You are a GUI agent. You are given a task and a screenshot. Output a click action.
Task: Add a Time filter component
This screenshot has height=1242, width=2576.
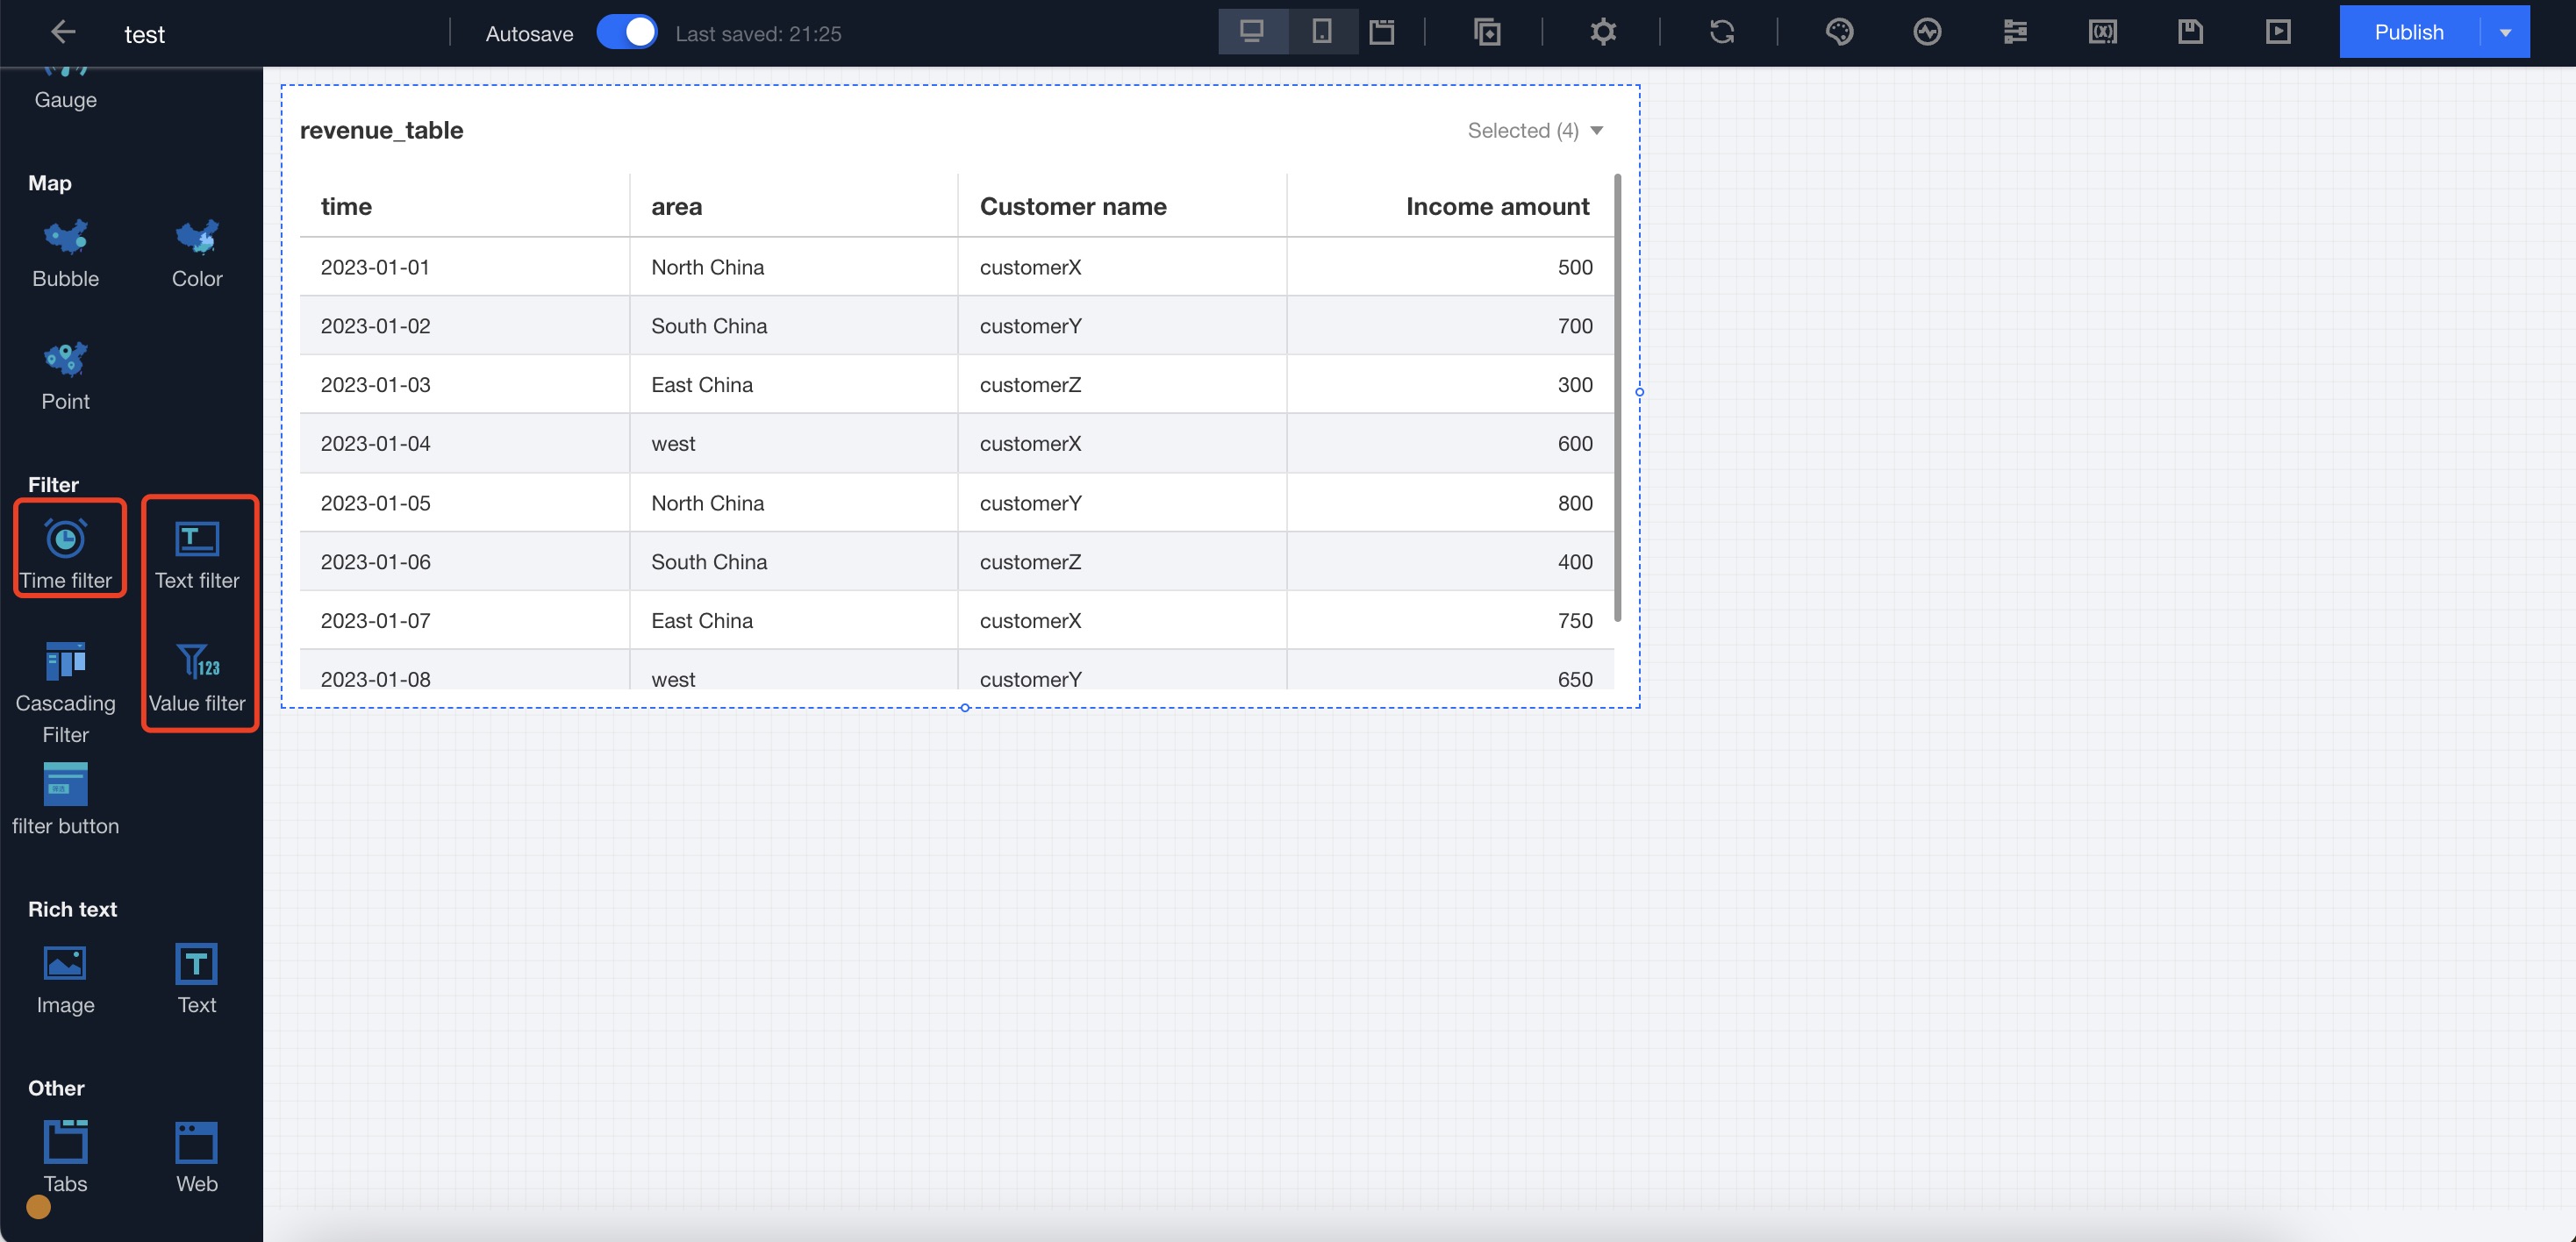point(66,552)
